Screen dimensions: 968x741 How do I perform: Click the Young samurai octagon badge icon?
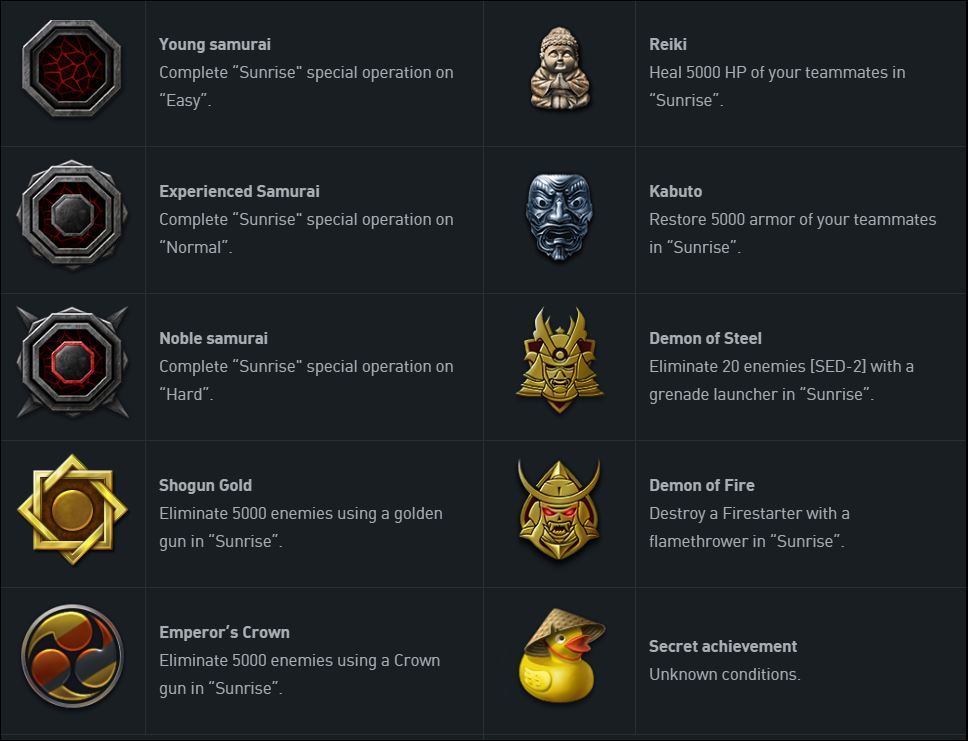(72, 68)
